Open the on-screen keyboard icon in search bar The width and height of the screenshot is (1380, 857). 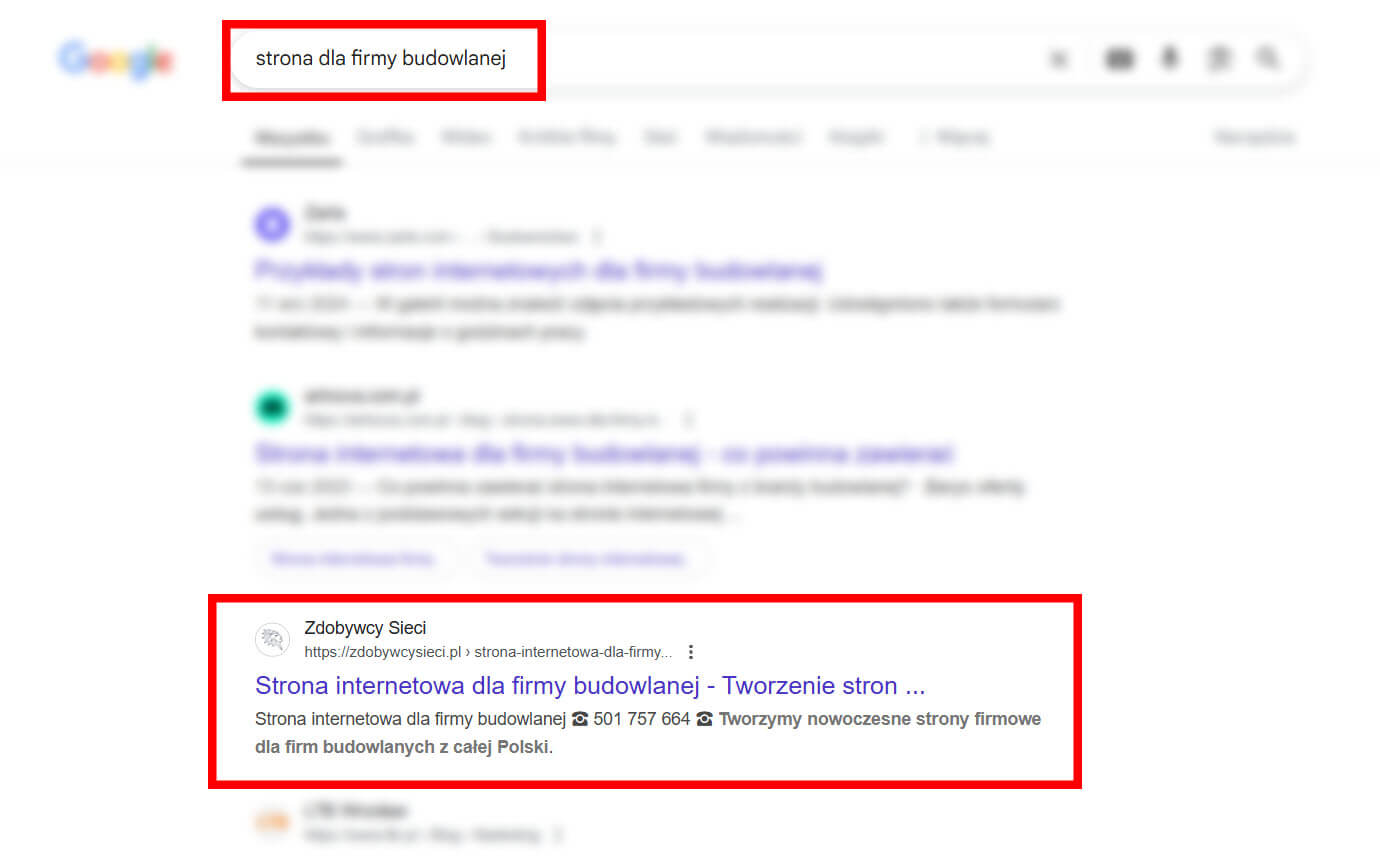1120,60
